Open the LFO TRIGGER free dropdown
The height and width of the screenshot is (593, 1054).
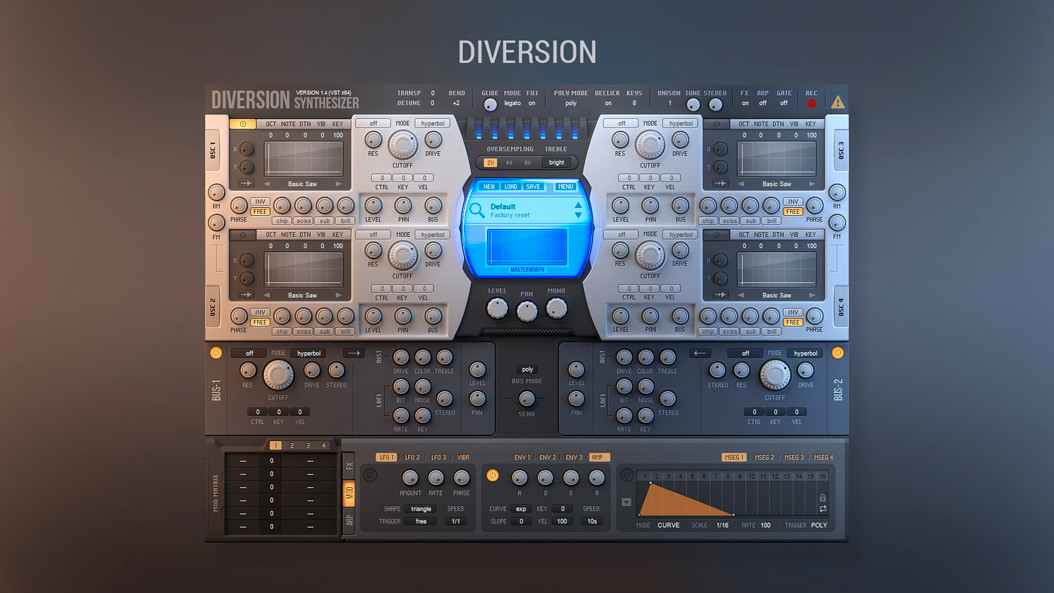pyautogui.click(x=421, y=521)
